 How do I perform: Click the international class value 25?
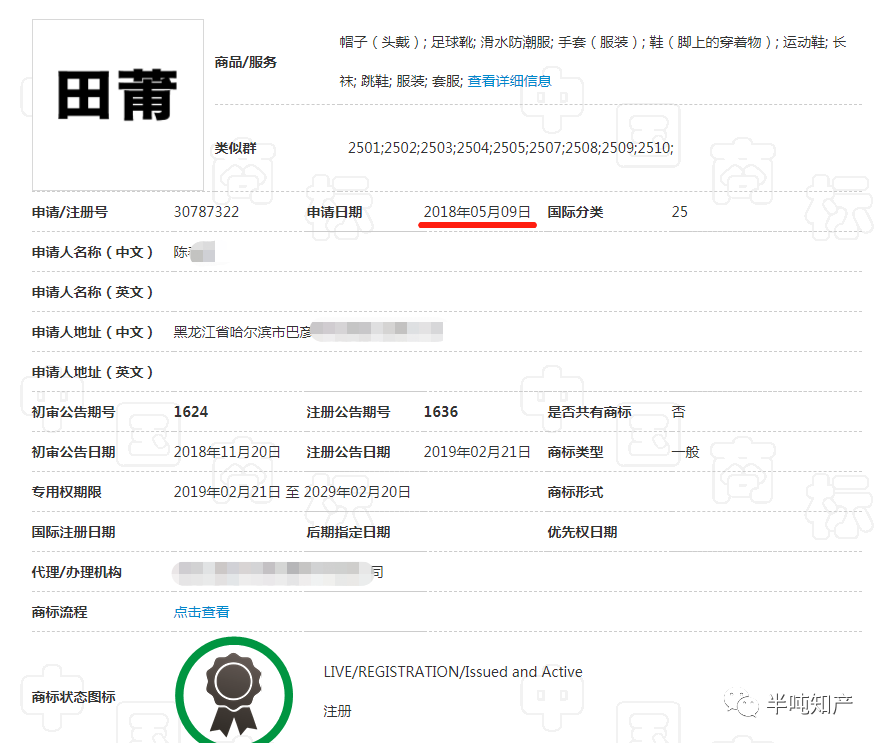(x=680, y=212)
